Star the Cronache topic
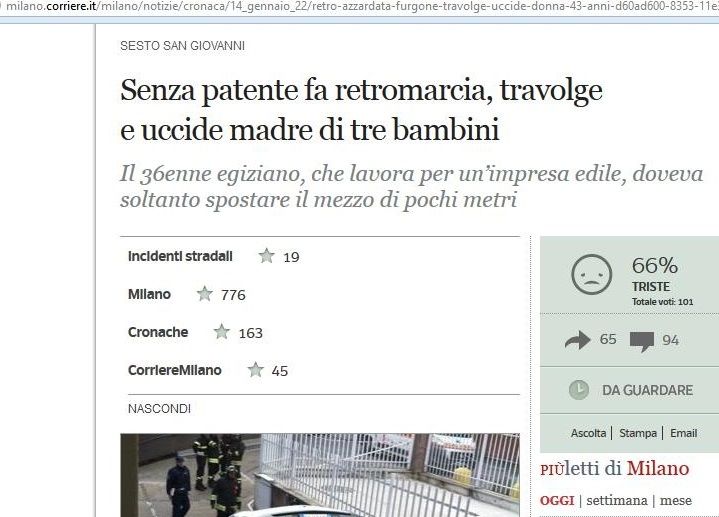The width and height of the screenshot is (719, 517). [221, 332]
